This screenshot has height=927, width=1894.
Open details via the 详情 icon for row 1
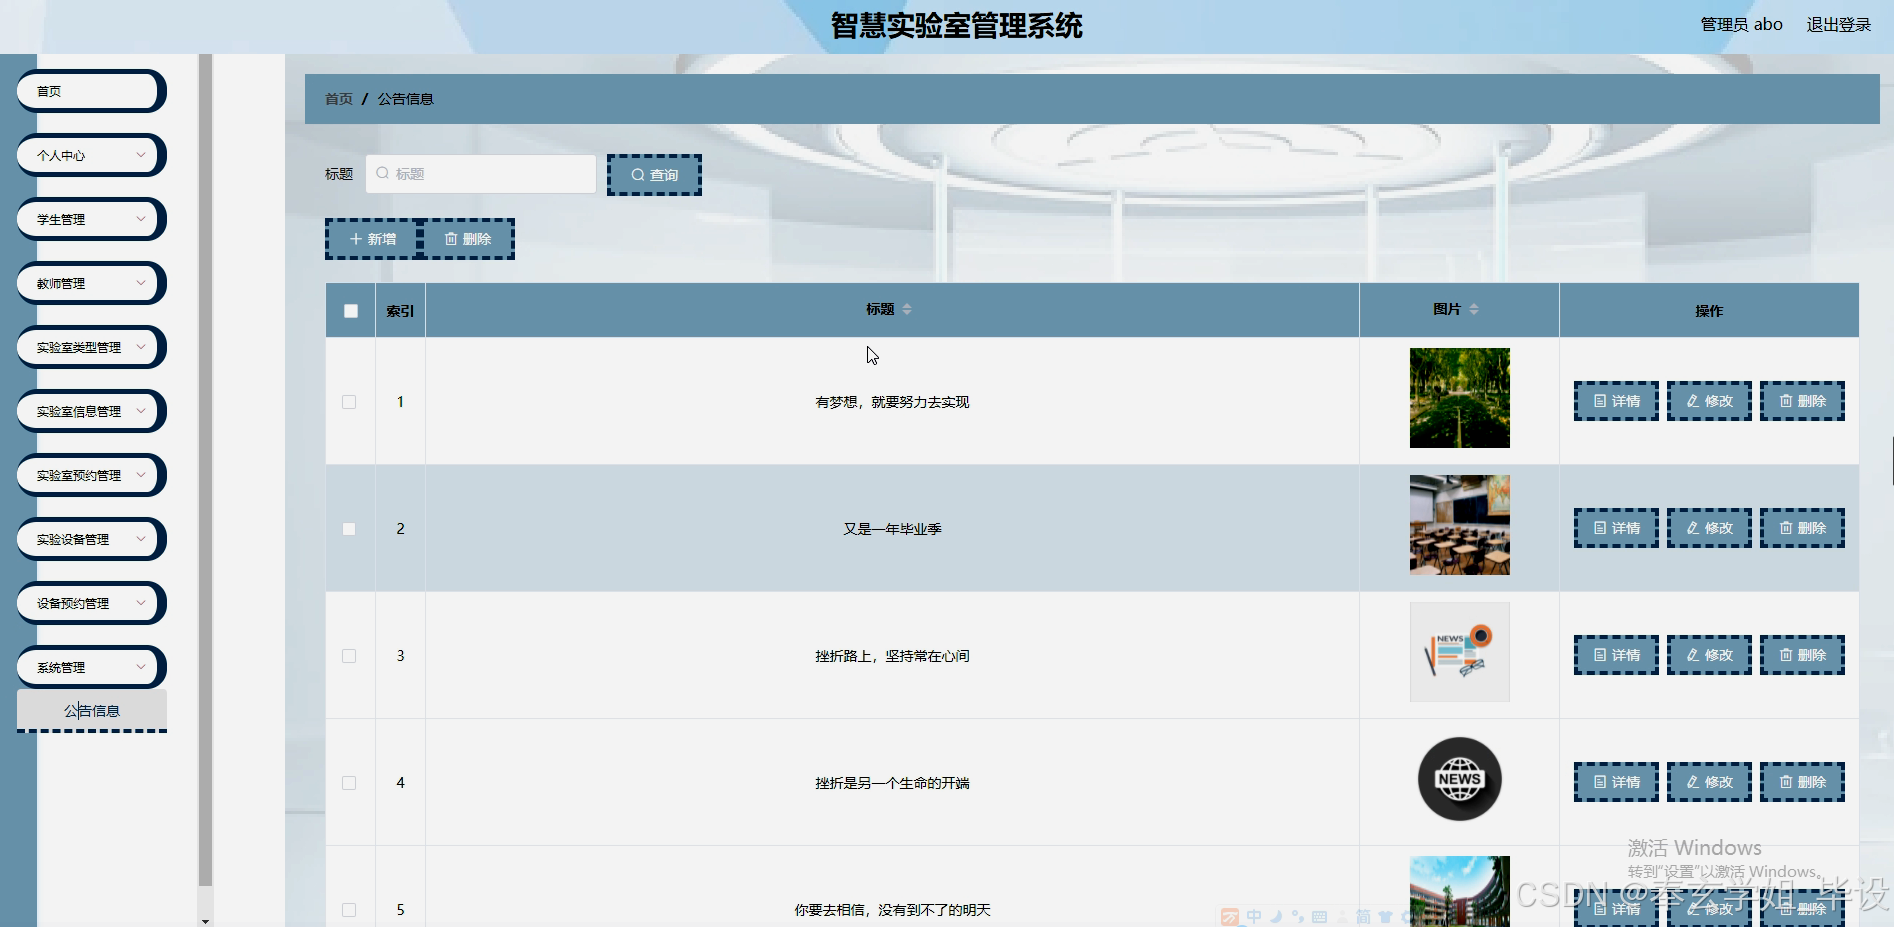point(1615,400)
